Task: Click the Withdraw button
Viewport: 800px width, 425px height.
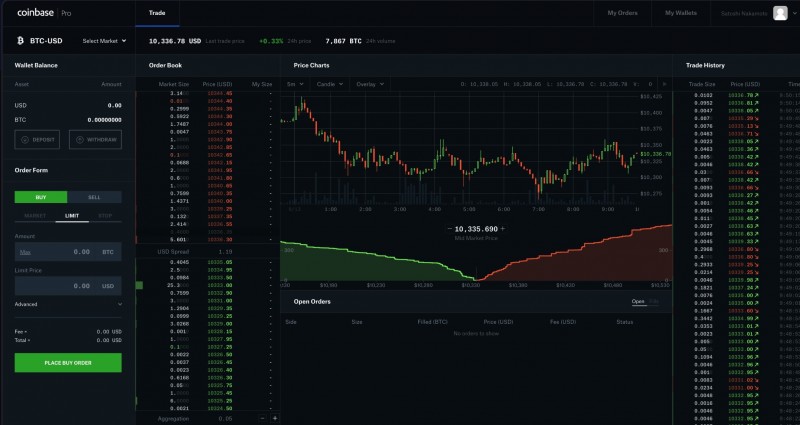Action: point(95,140)
